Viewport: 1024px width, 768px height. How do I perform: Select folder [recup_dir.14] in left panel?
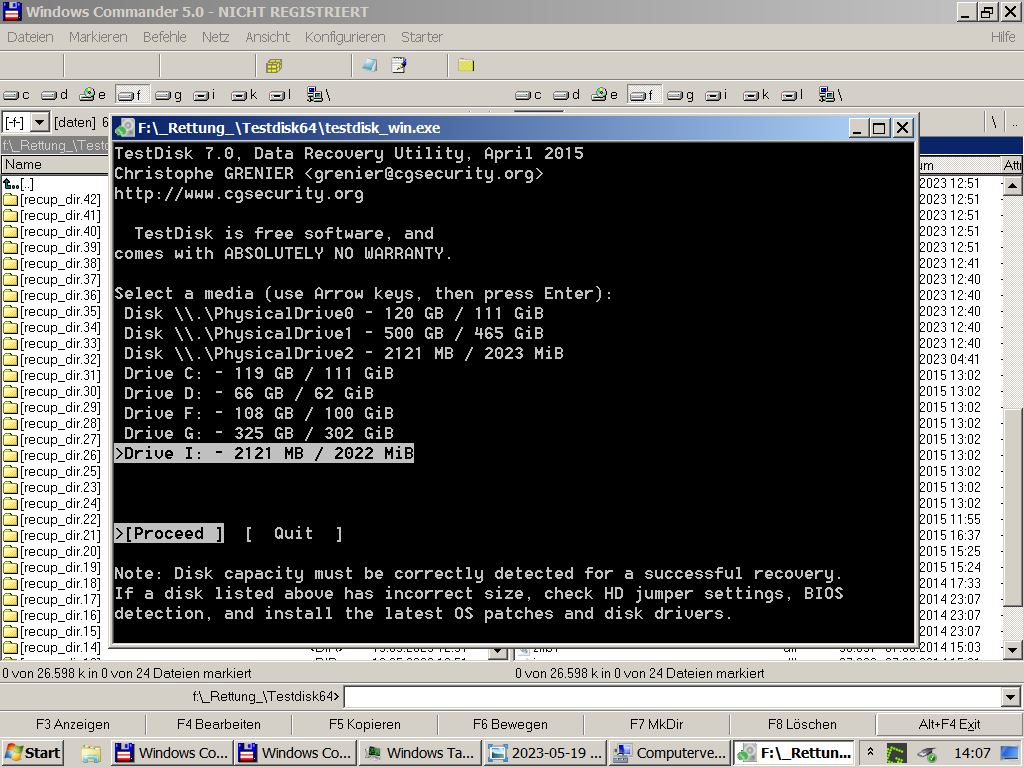click(52, 648)
